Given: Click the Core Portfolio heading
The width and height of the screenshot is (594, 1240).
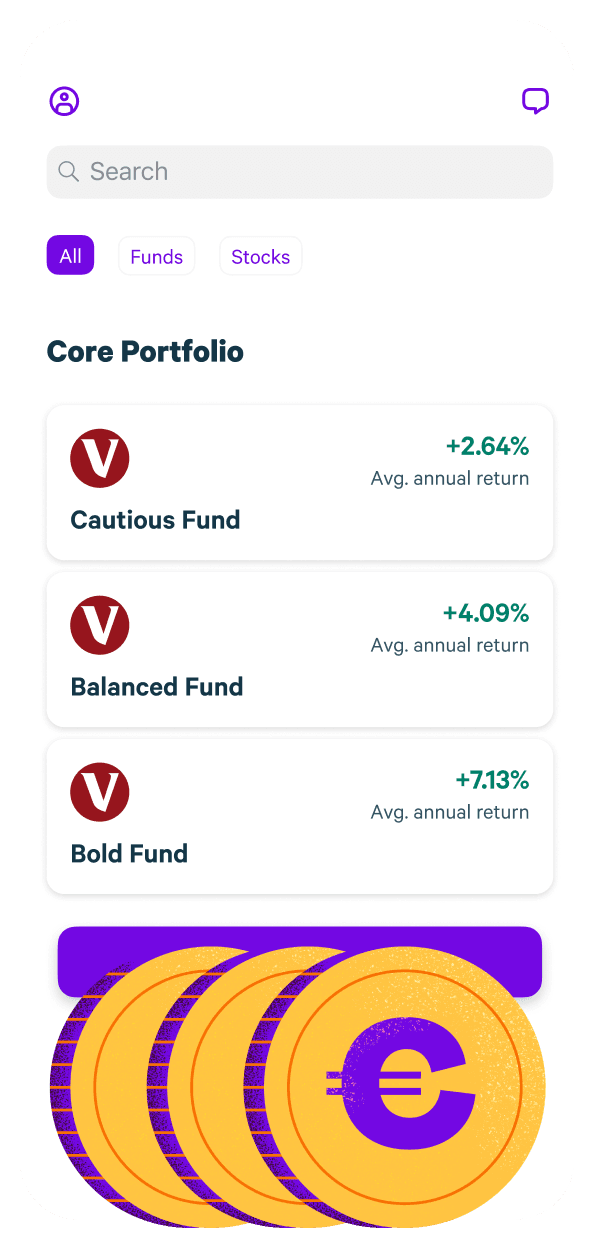Looking at the screenshot, I should [145, 352].
